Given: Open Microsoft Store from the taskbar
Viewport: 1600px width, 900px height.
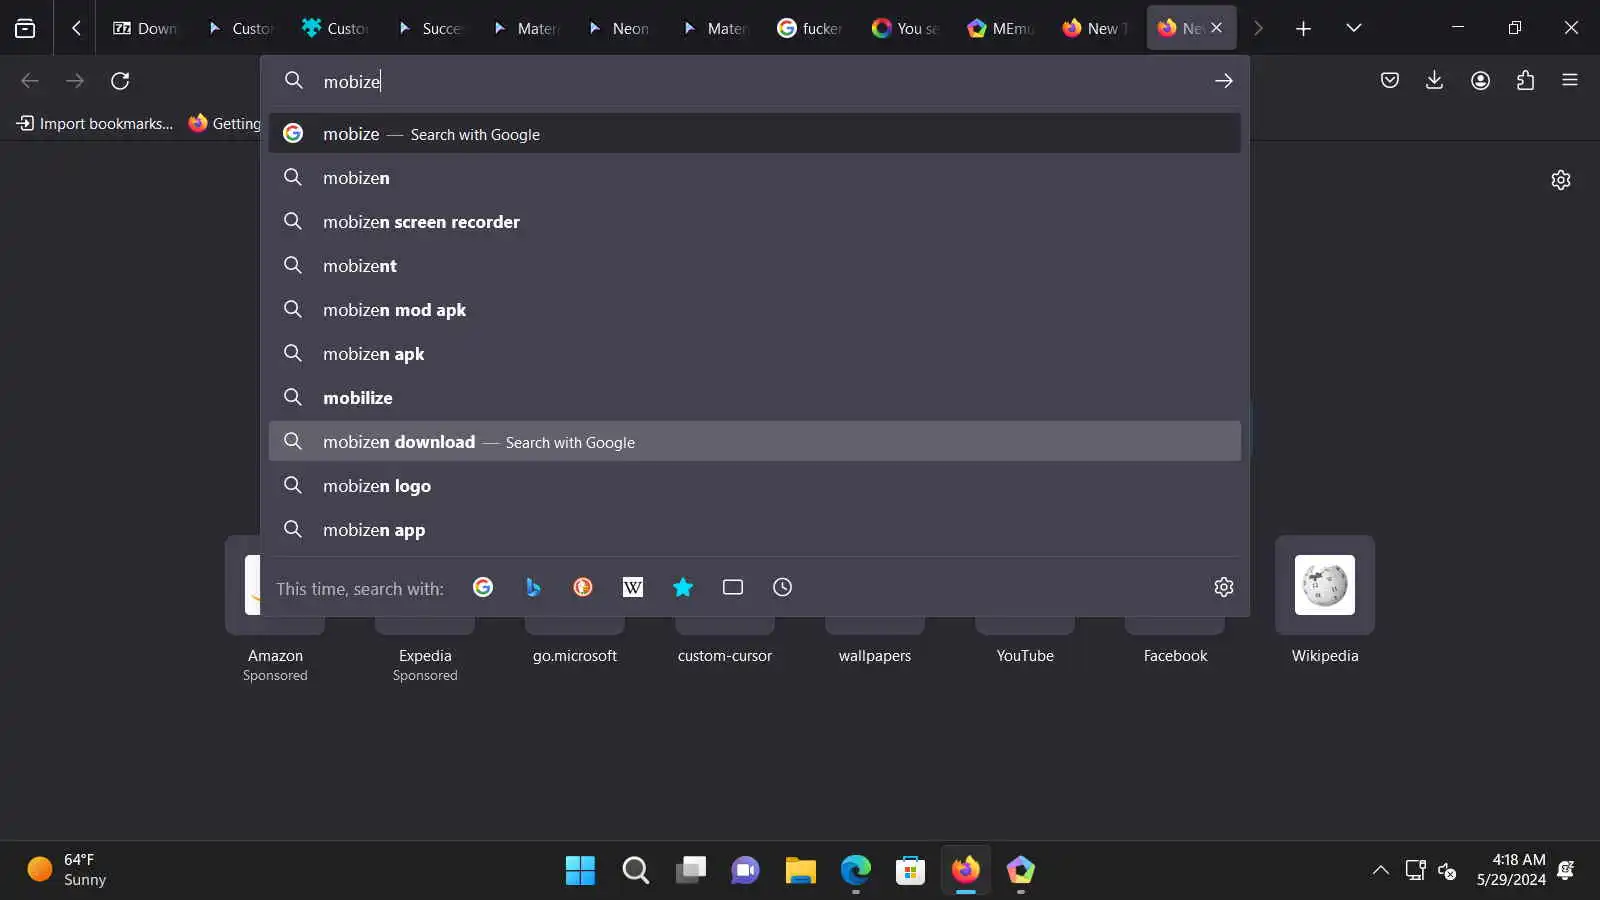Looking at the screenshot, I should [910, 870].
